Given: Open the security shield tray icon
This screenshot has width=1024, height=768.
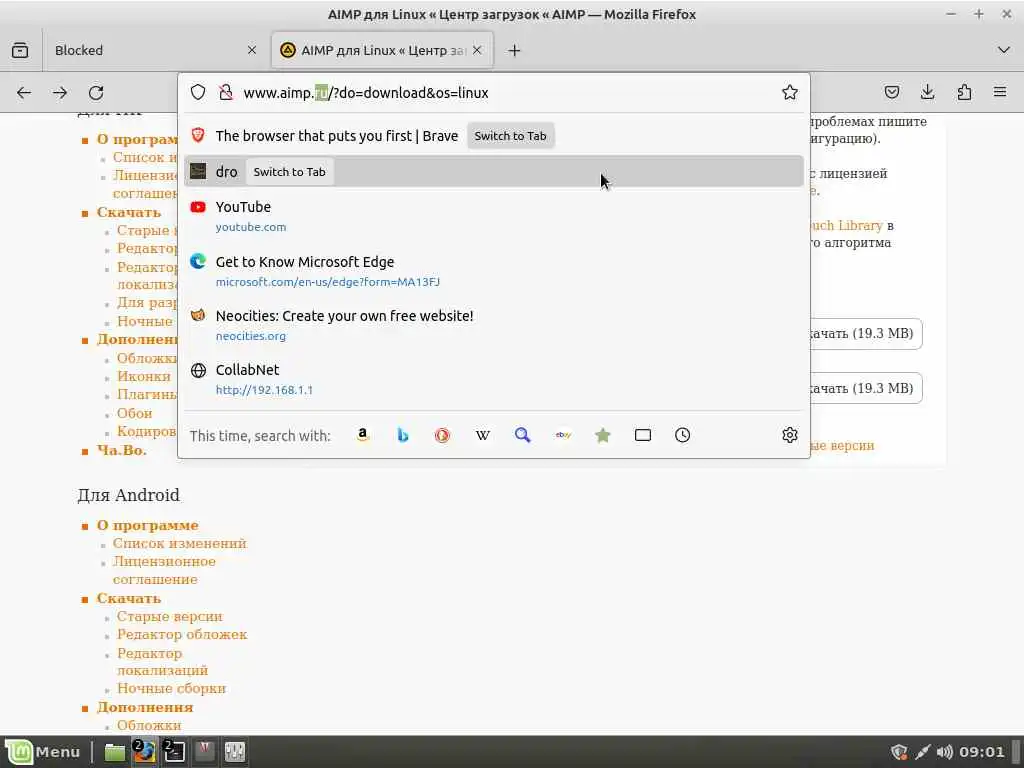Looking at the screenshot, I should click(899, 752).
